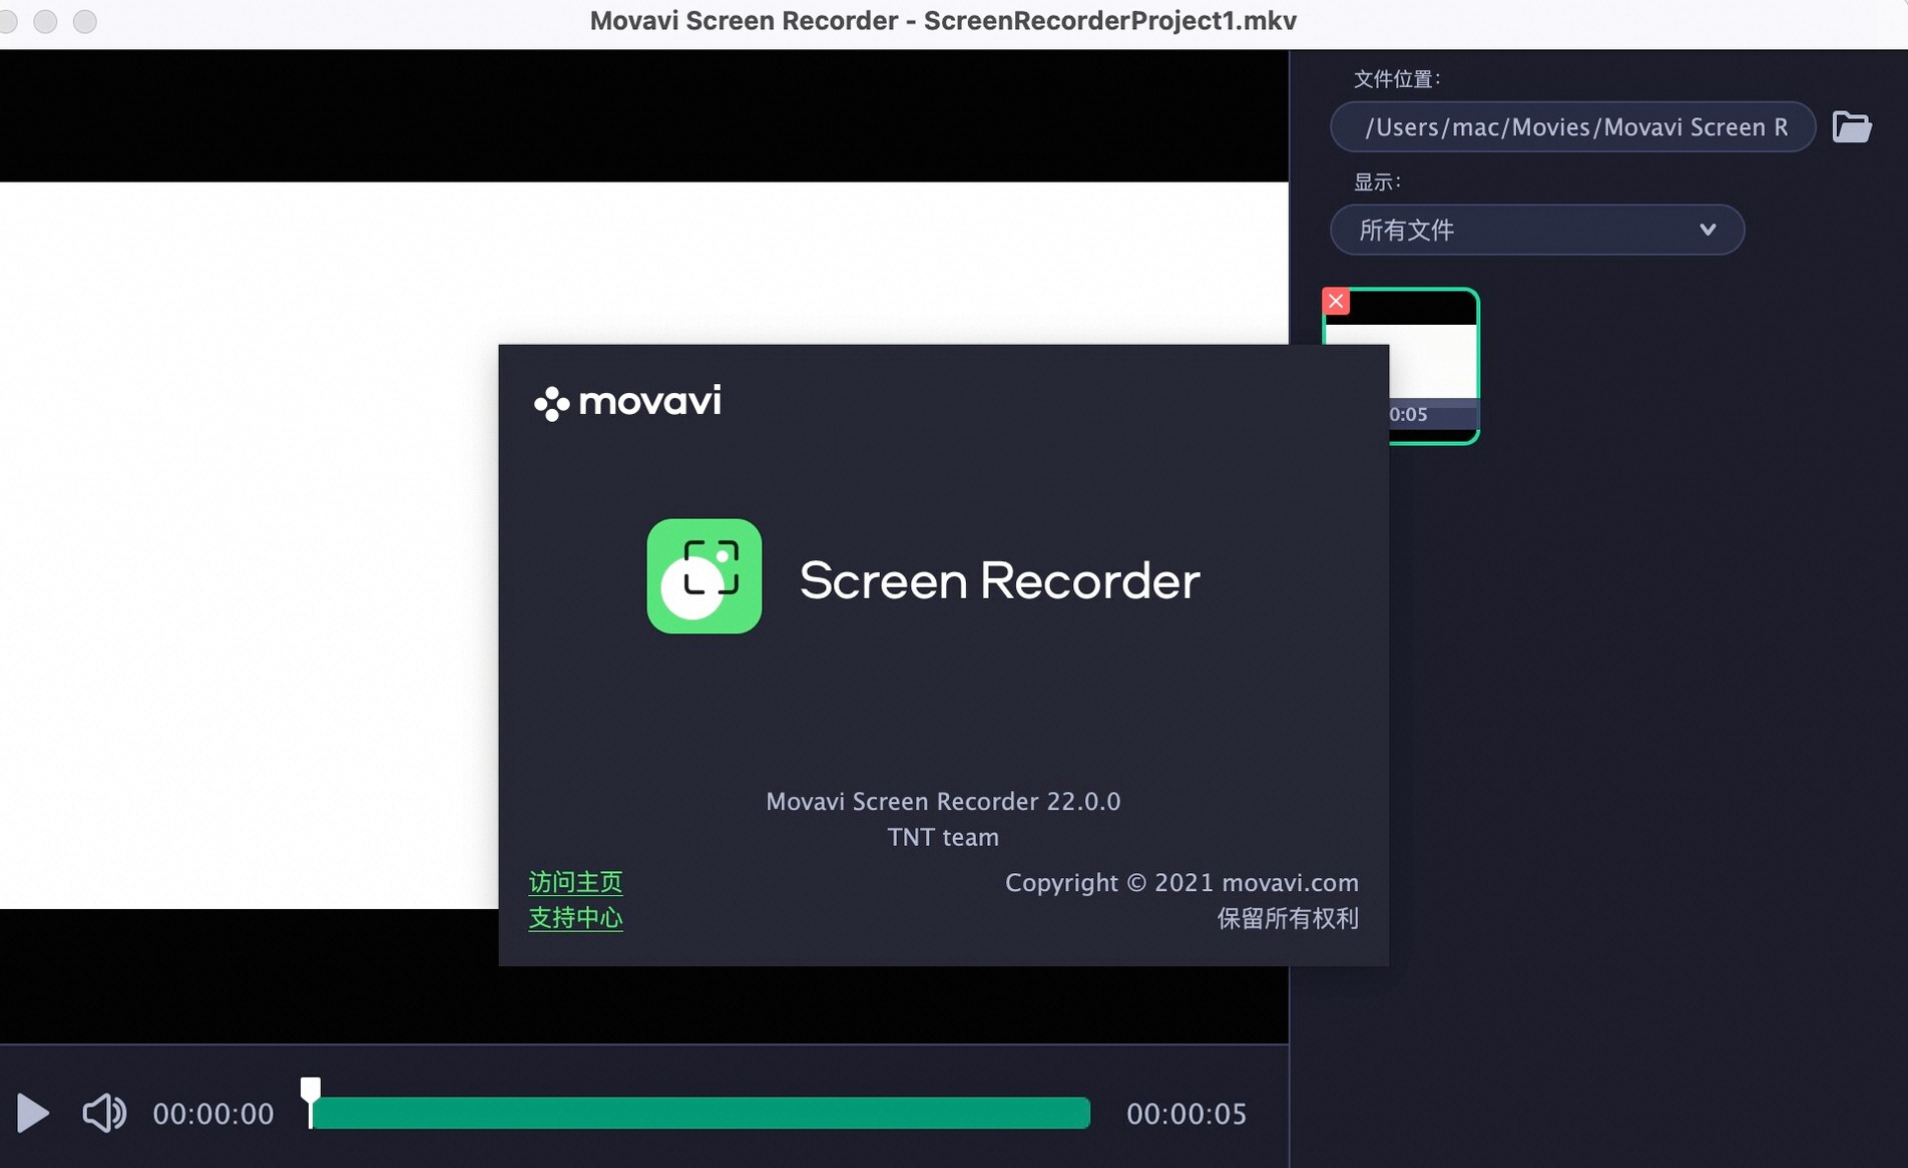Seek within the green progress bar
The image size is (1908, 1168).
(700, 1113)
